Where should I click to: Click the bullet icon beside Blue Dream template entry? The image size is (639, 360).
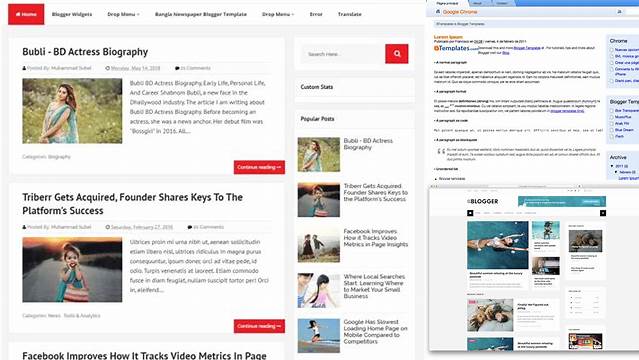tap(611, 130)
